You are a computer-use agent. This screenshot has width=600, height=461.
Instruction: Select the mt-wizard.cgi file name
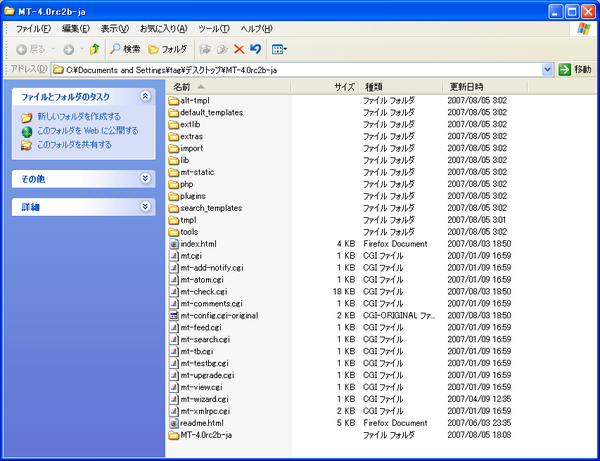click(204, 399)
